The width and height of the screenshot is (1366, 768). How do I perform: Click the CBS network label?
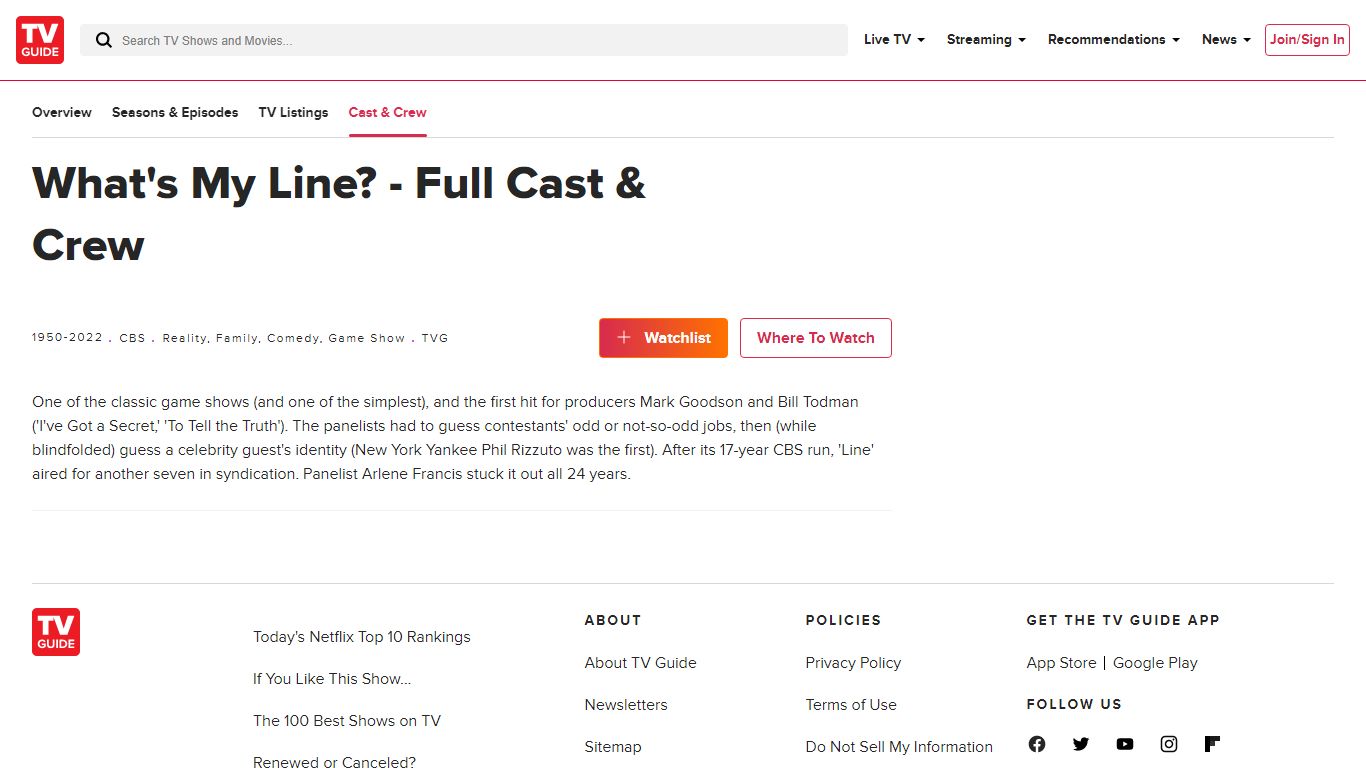pyautogui.click(x=132, y=338)
